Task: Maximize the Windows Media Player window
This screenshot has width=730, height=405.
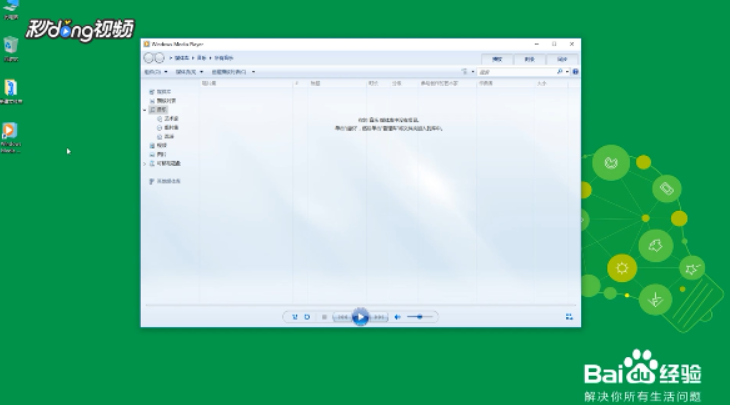Action: tap(554, 44)
